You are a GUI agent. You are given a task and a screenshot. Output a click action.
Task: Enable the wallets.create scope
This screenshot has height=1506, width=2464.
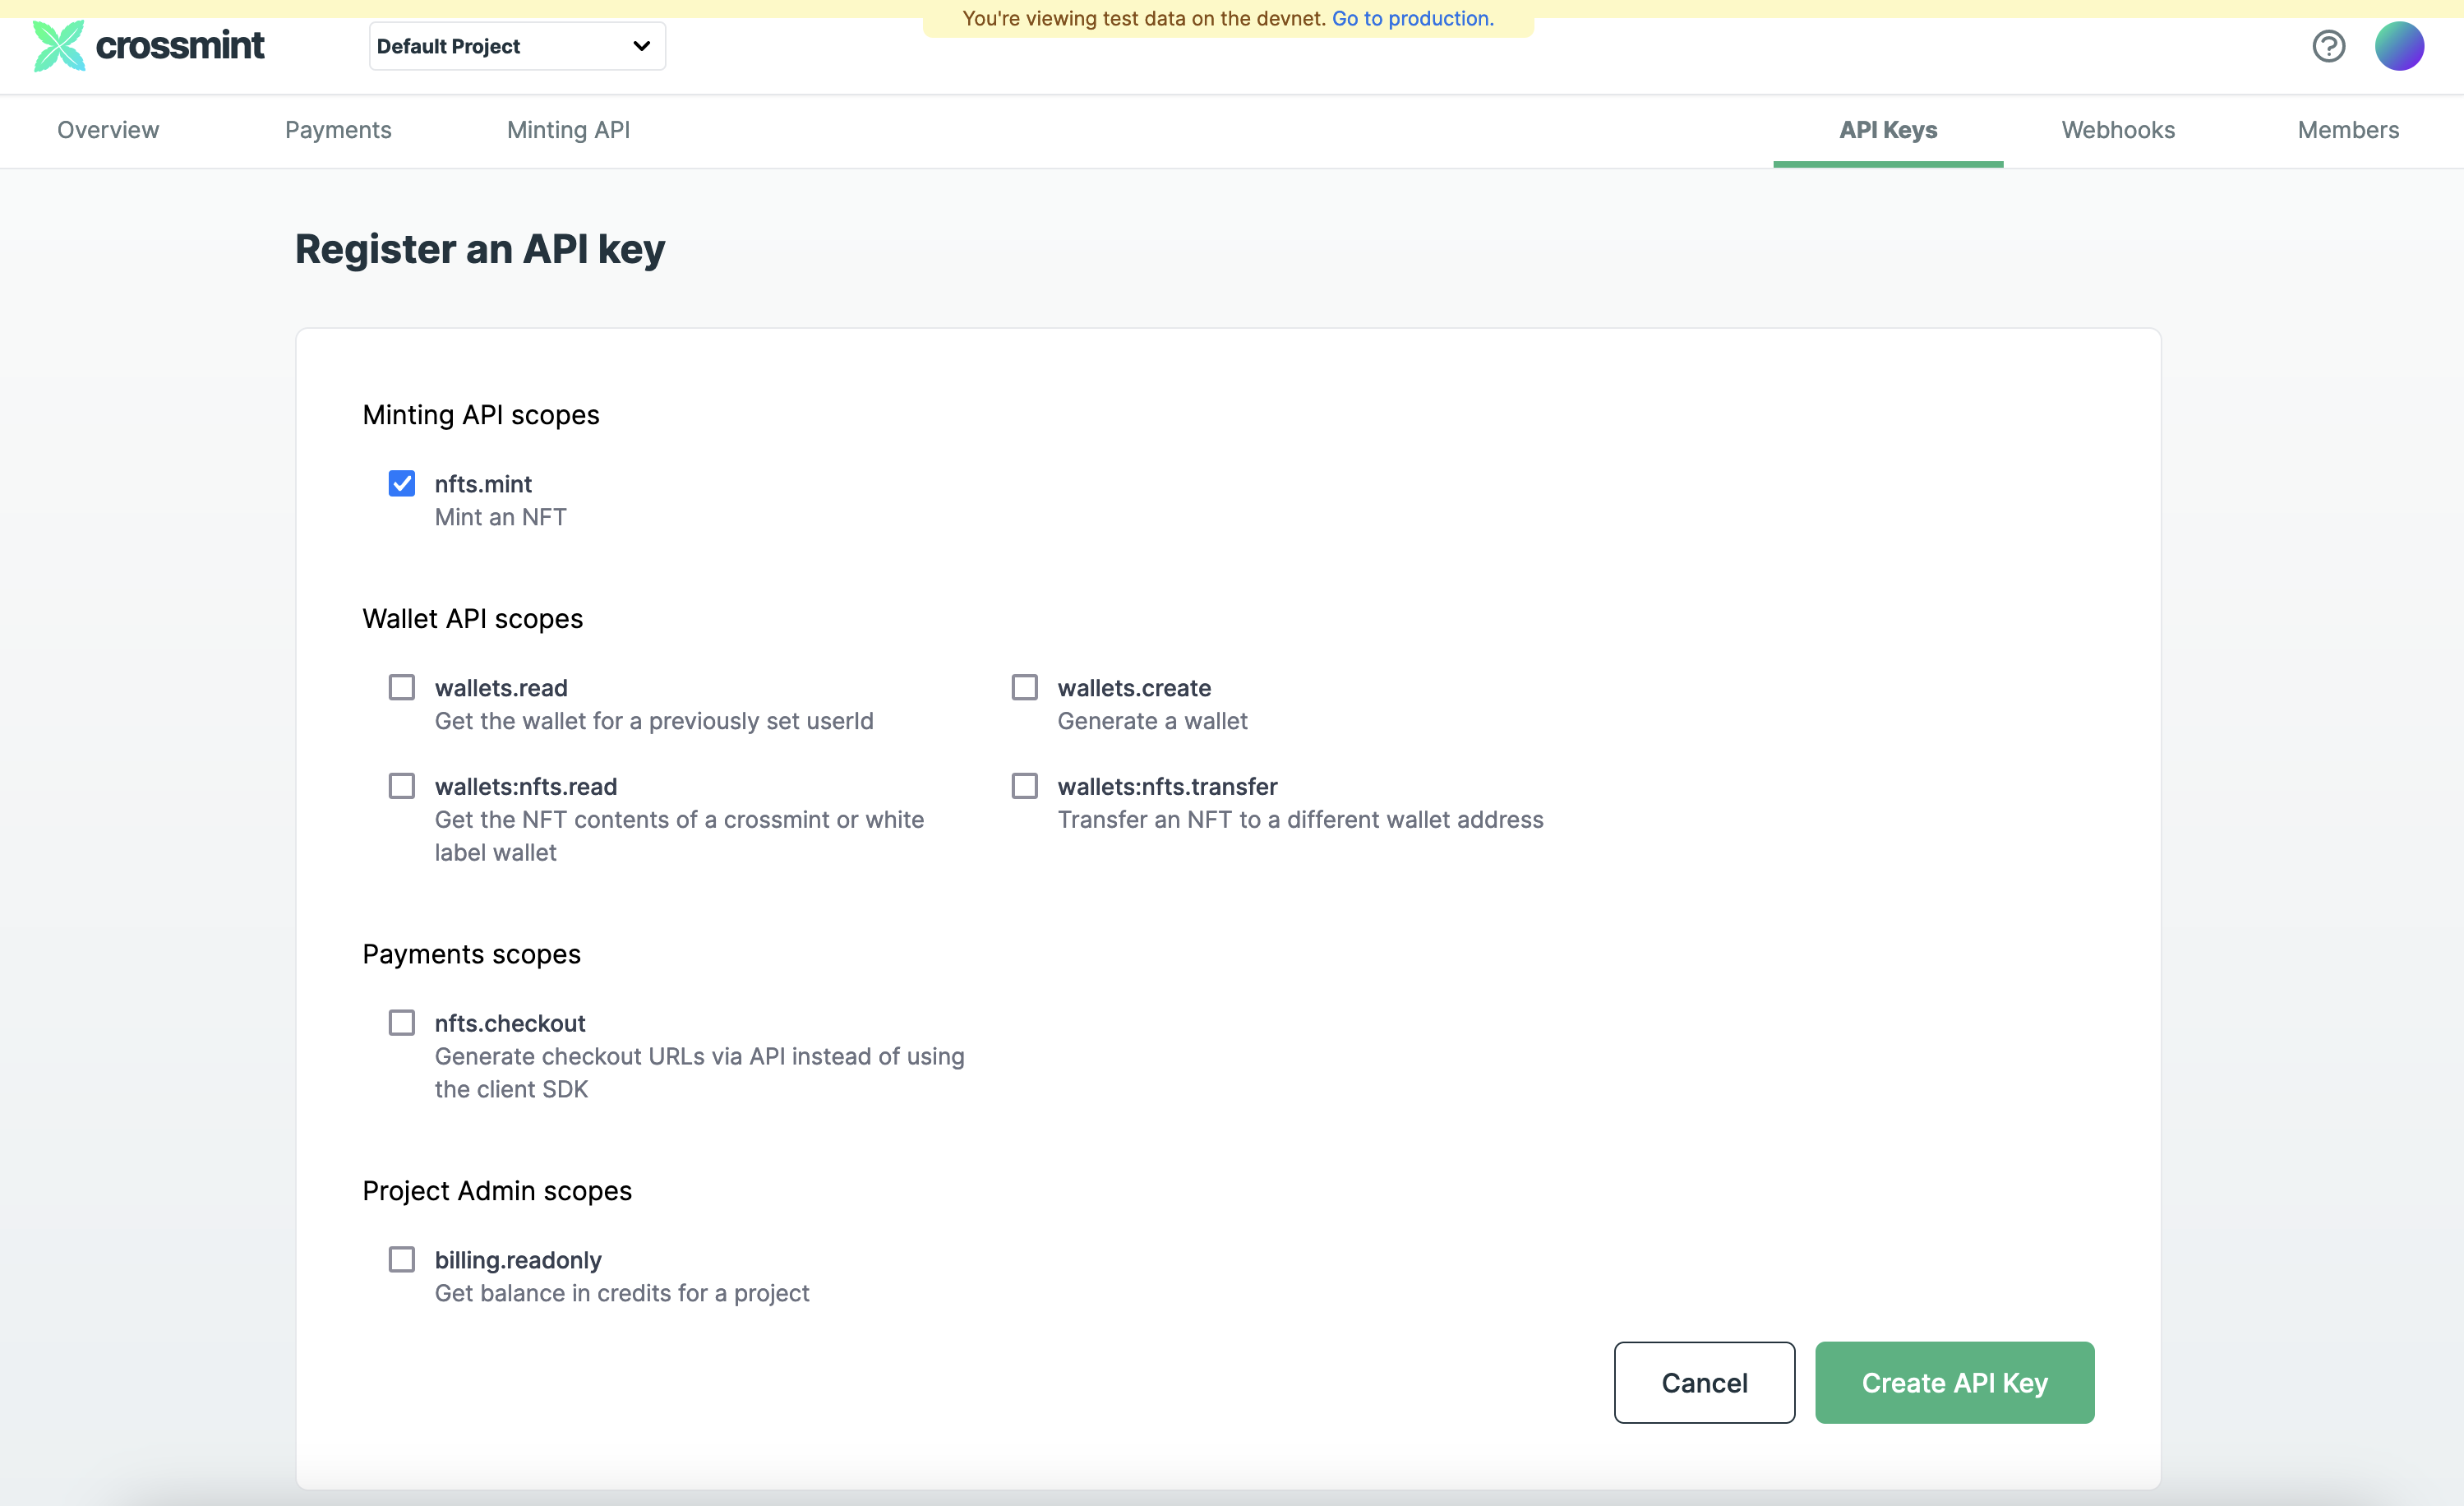(1025, 688)
